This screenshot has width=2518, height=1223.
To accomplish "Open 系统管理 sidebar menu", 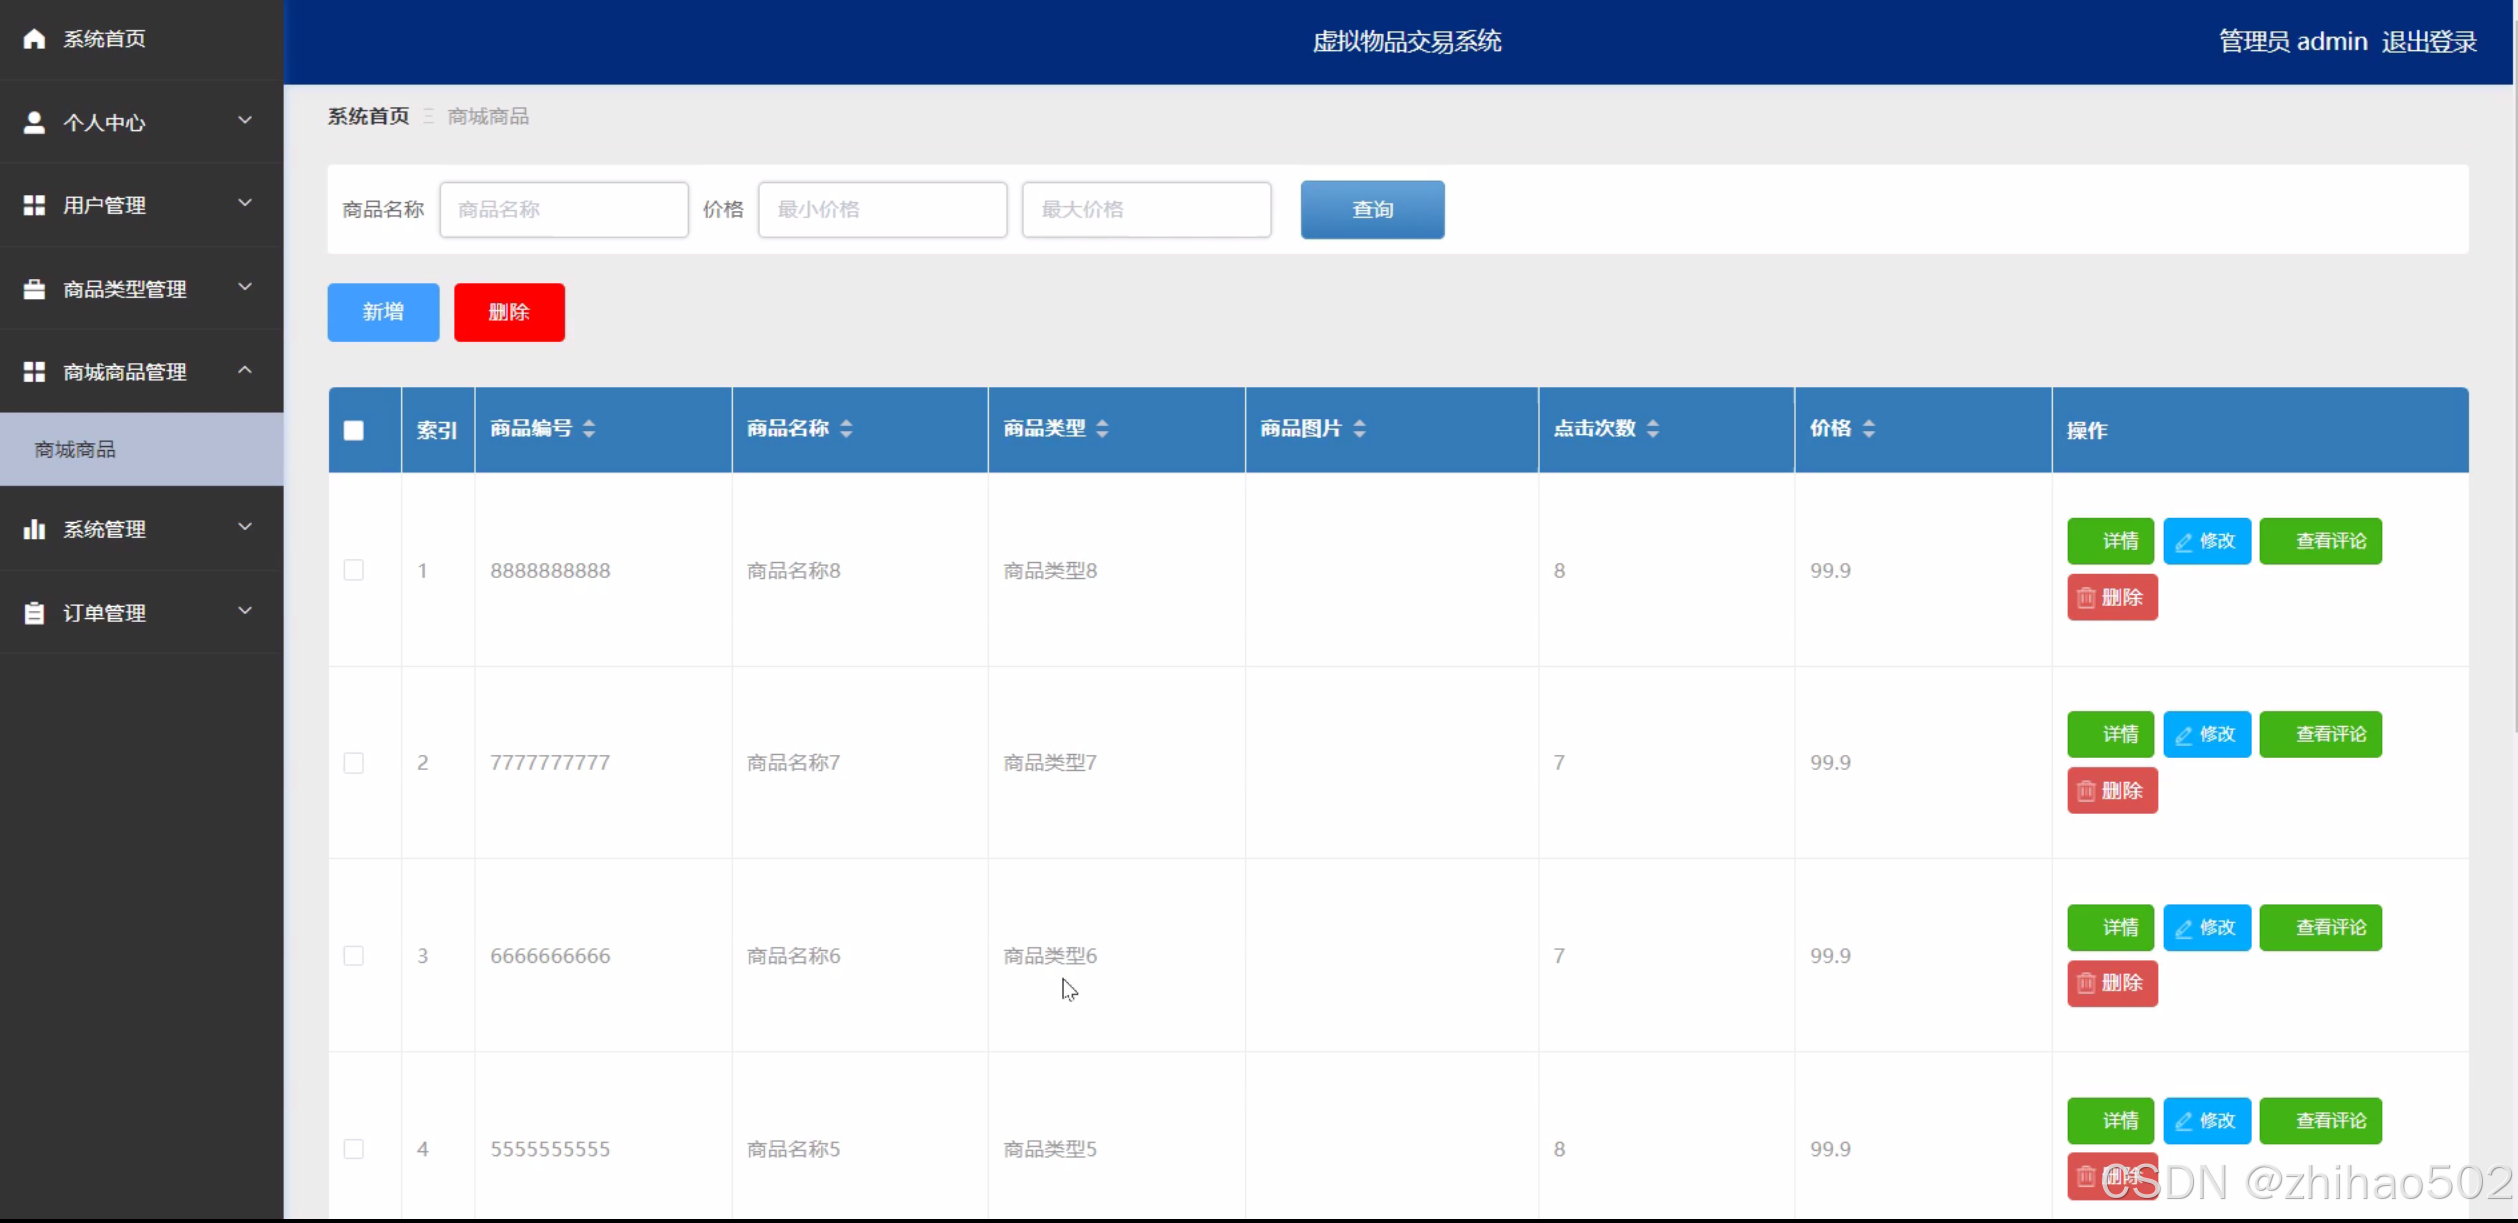I will [x=142, y=529].
